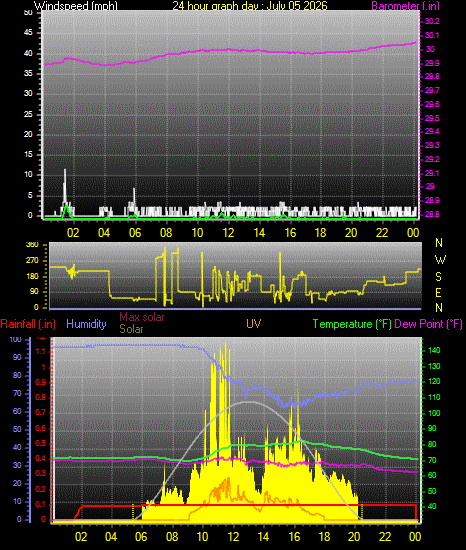Click the 0.9 rainfall scale value

coord(41,382)
